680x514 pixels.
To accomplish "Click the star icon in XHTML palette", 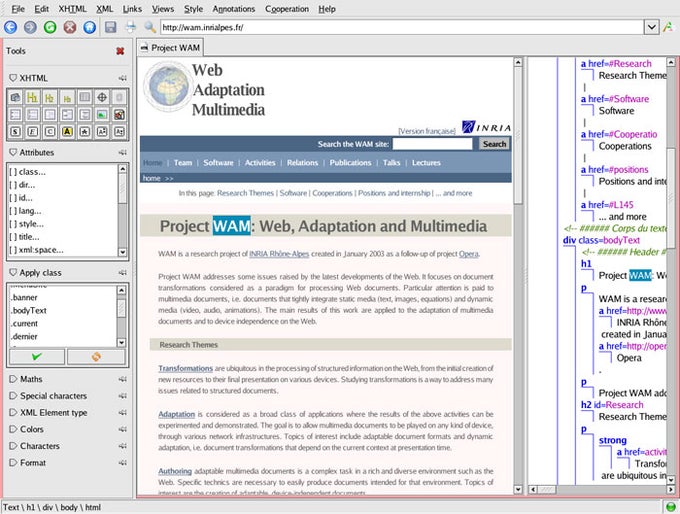I will point(85,131).
